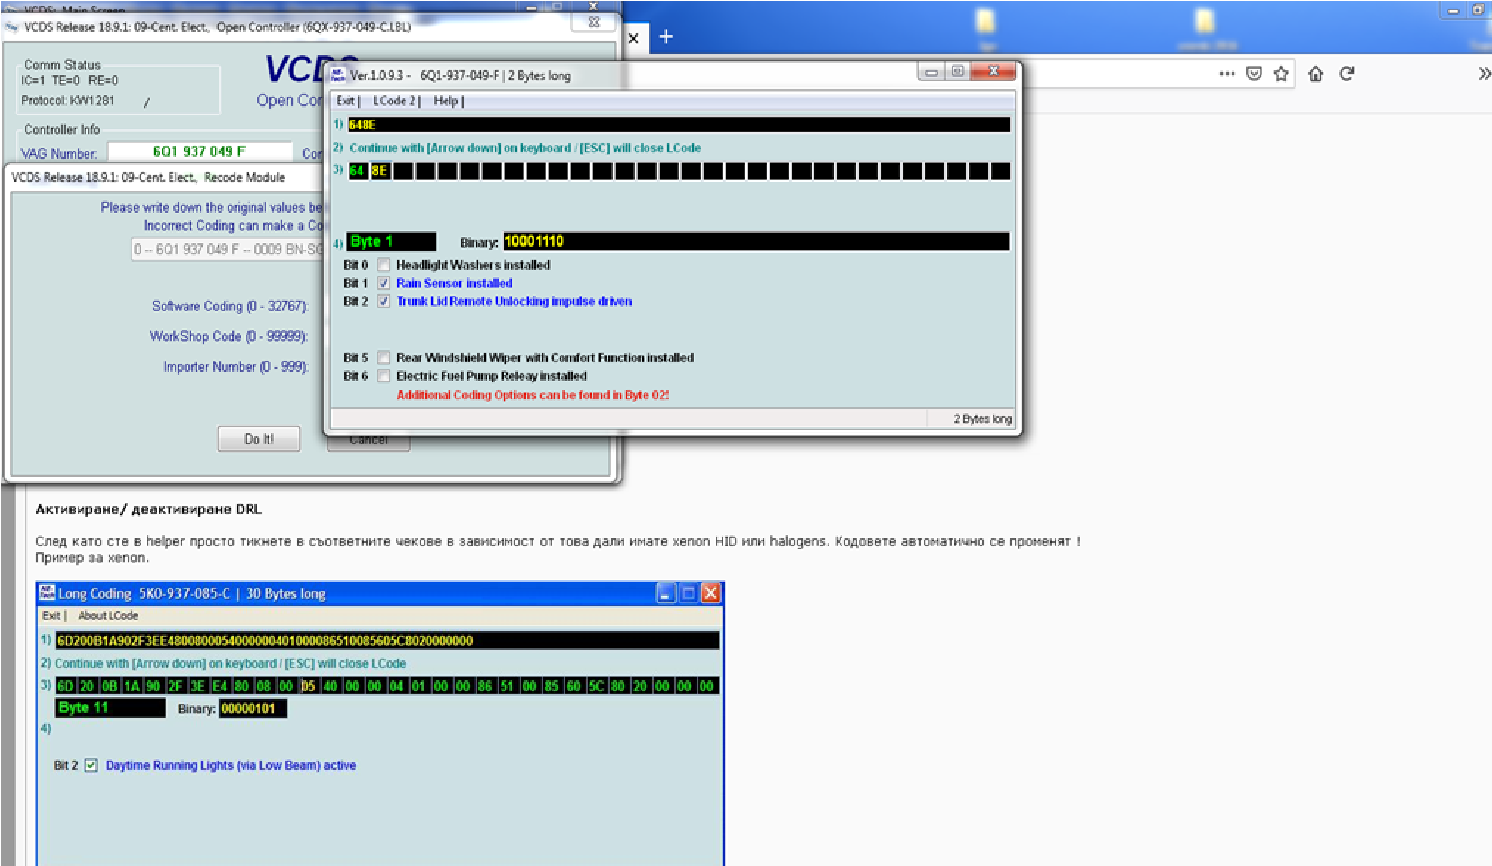This screenshot has height=866, width=1492.
Task: Go to the browser home page
Action: click(x=1315, y=74)
